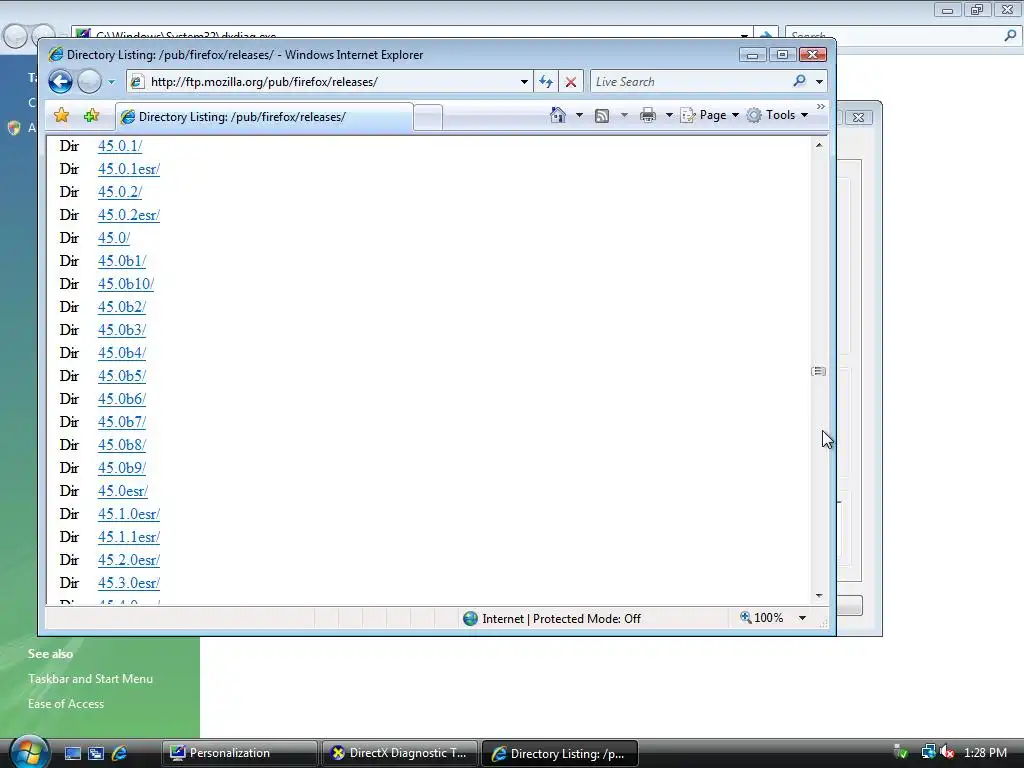Open the search provider options dropdown

click(820, 82)
